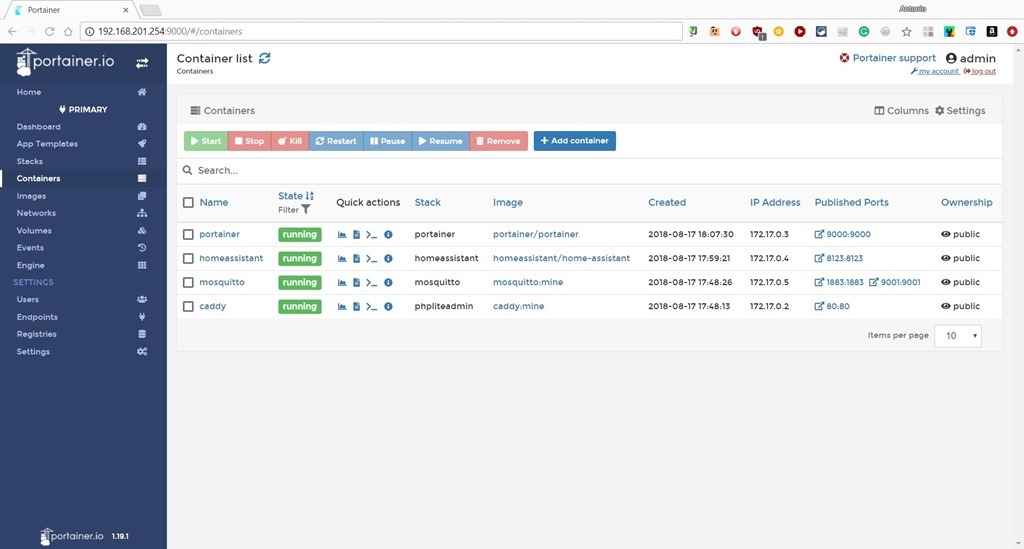The height and width of the screenshot is (549, 1024).
Task: Open Volumes in the sidebar
Action: click(x=34, y=231)
